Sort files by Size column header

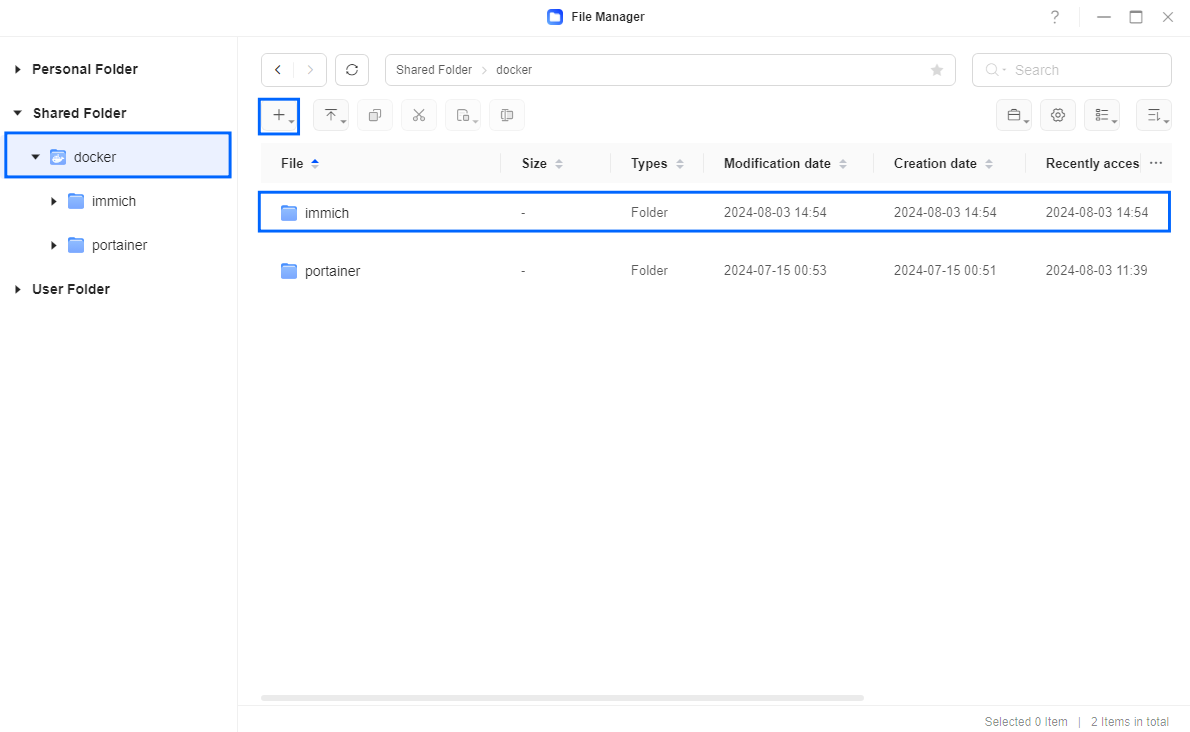pos(534,163)
